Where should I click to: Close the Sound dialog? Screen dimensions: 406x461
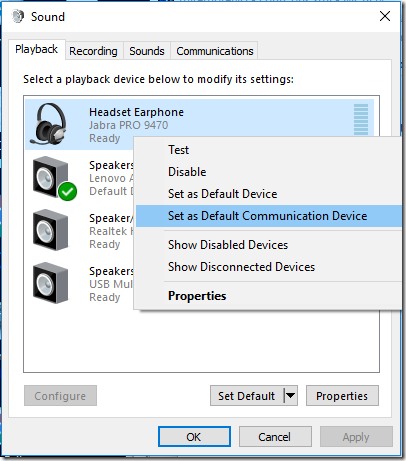point(385,16)
